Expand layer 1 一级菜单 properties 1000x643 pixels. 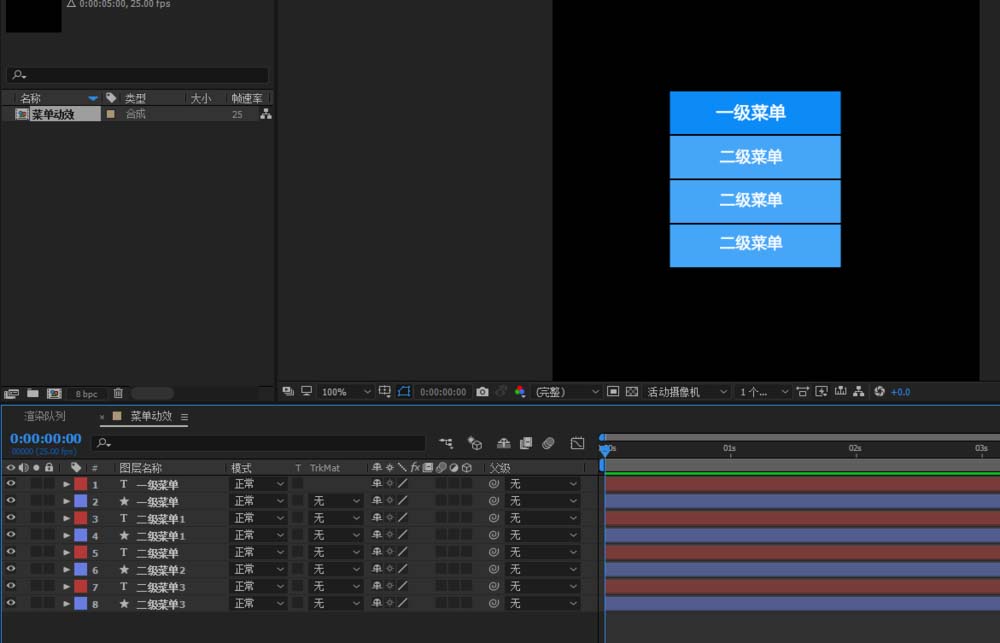[66, 484]
